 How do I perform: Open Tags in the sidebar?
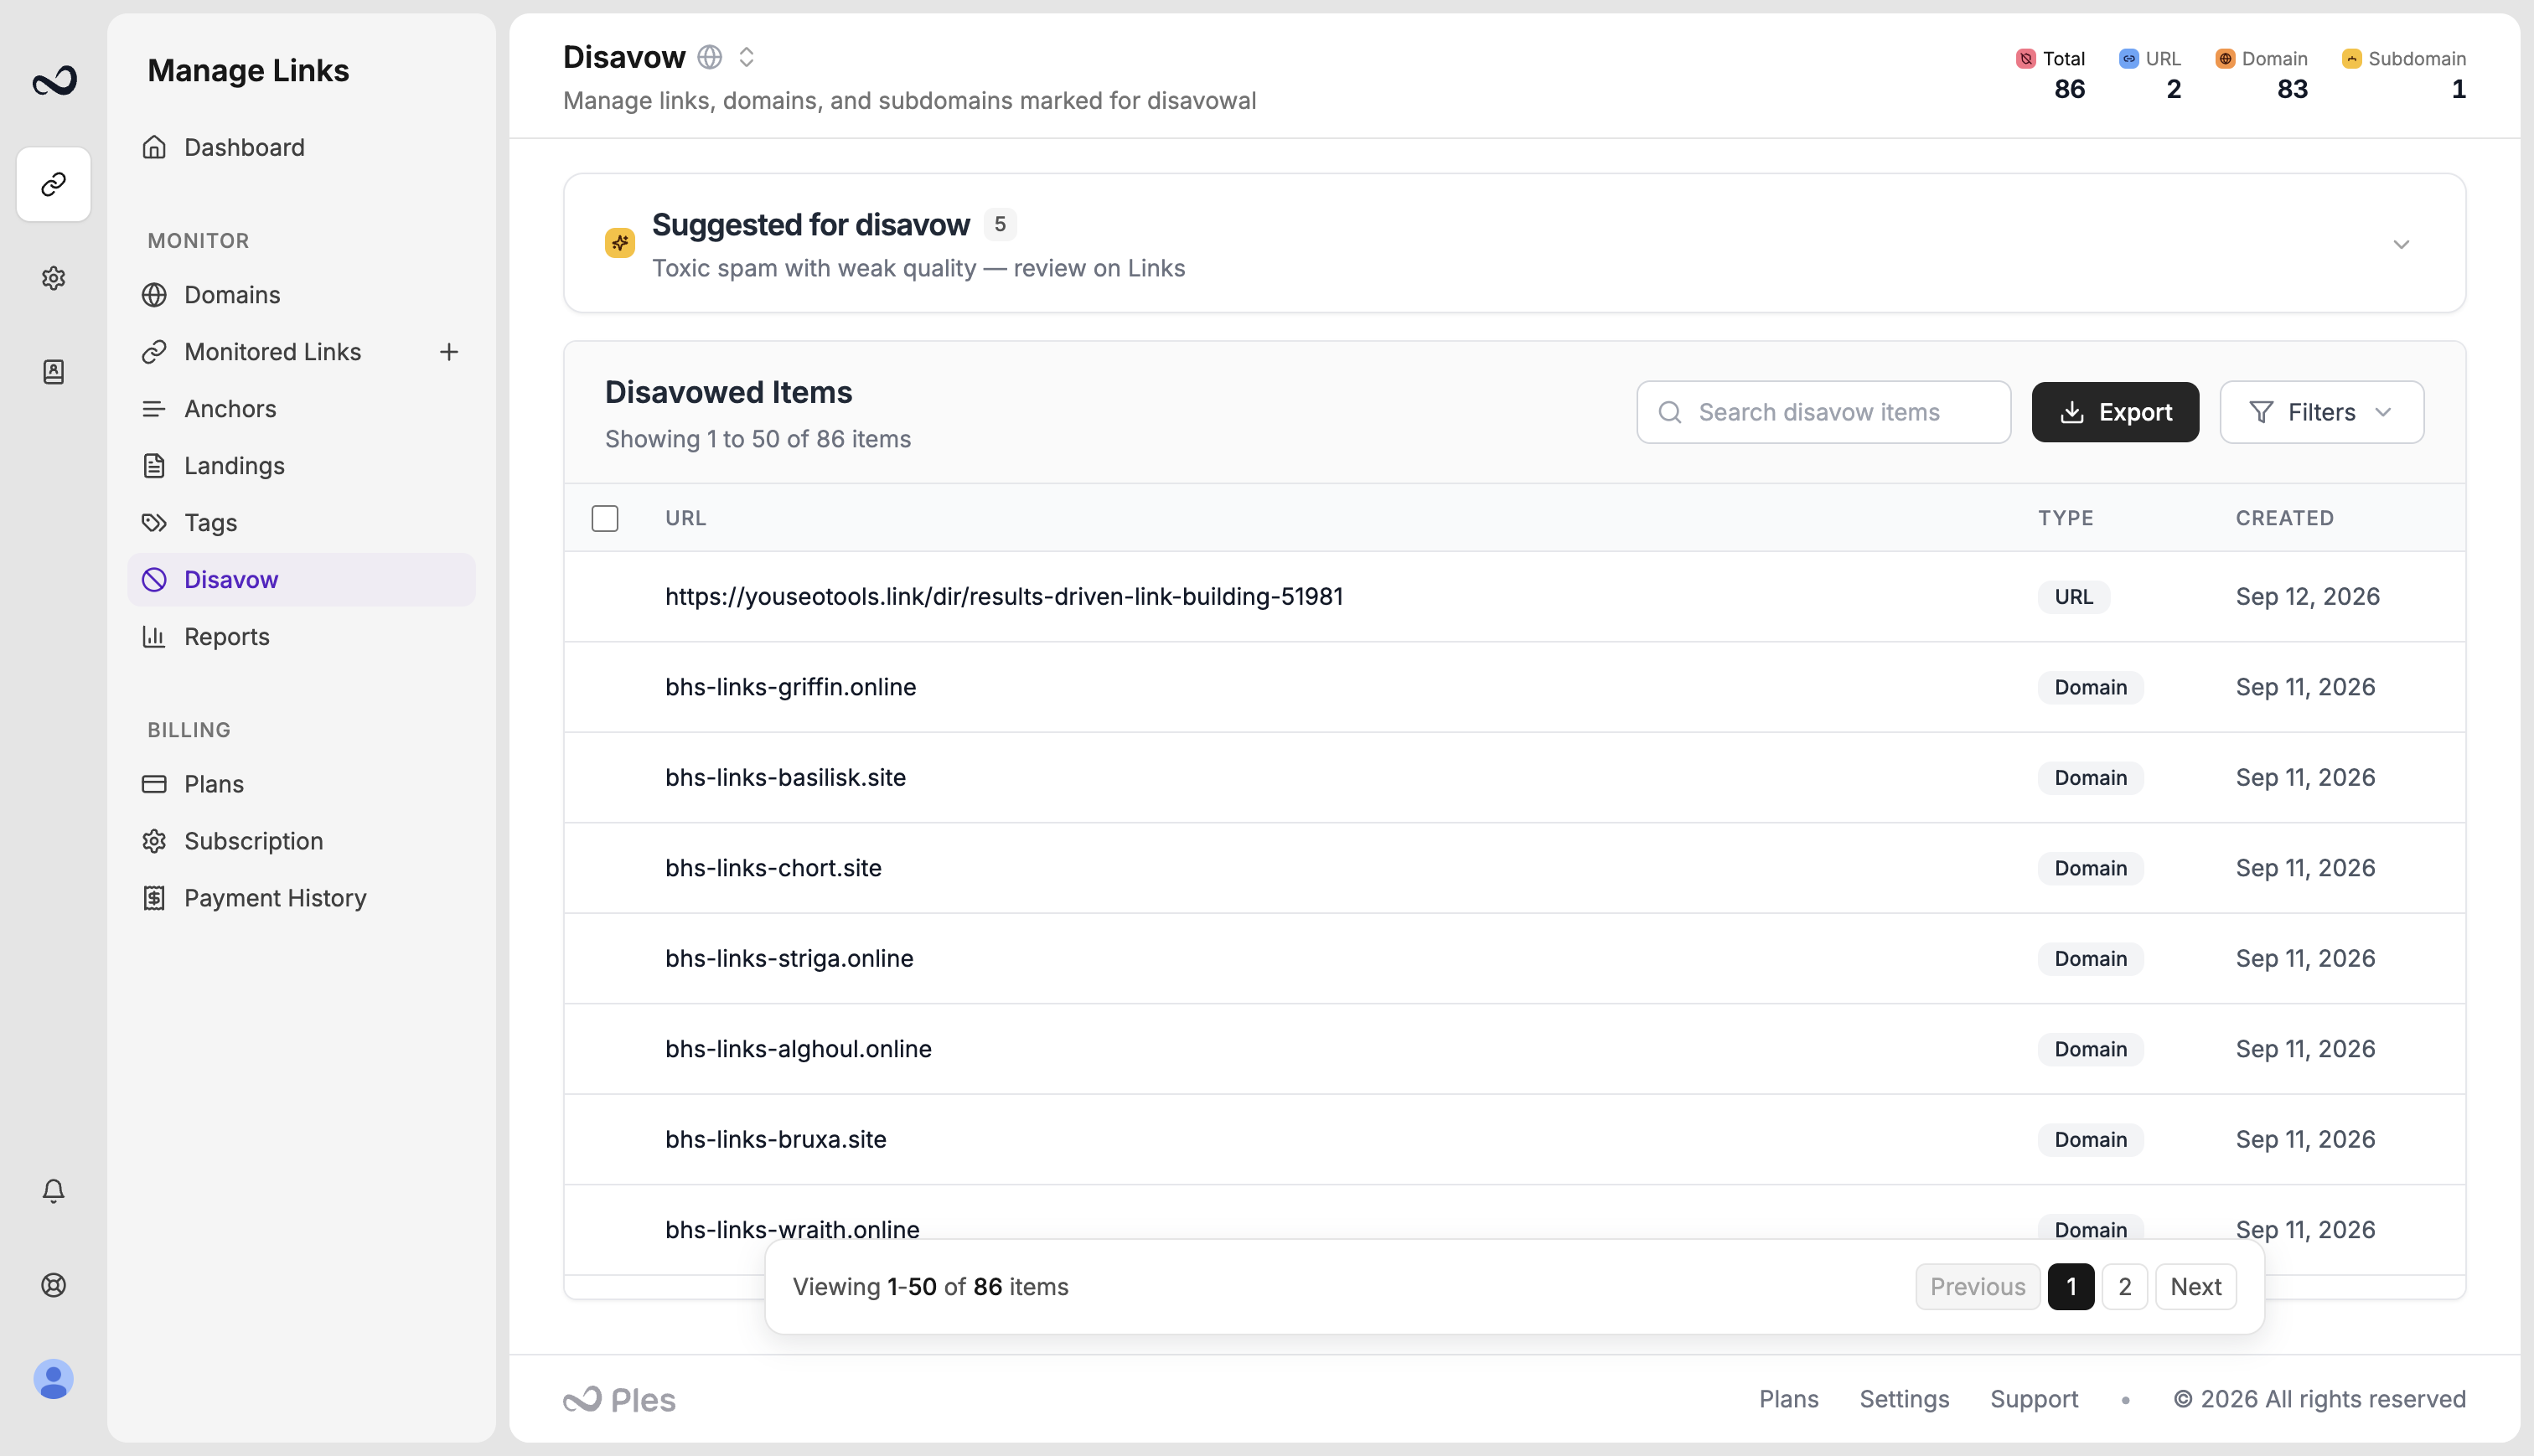tap(301, 523)
